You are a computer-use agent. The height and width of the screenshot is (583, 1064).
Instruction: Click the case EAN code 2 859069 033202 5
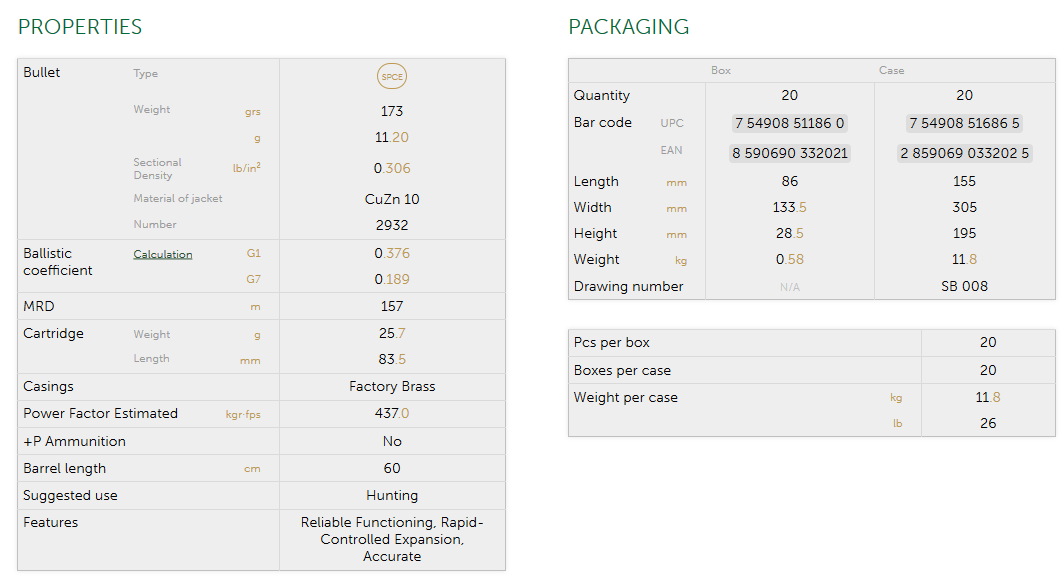(x=964, y=153)
